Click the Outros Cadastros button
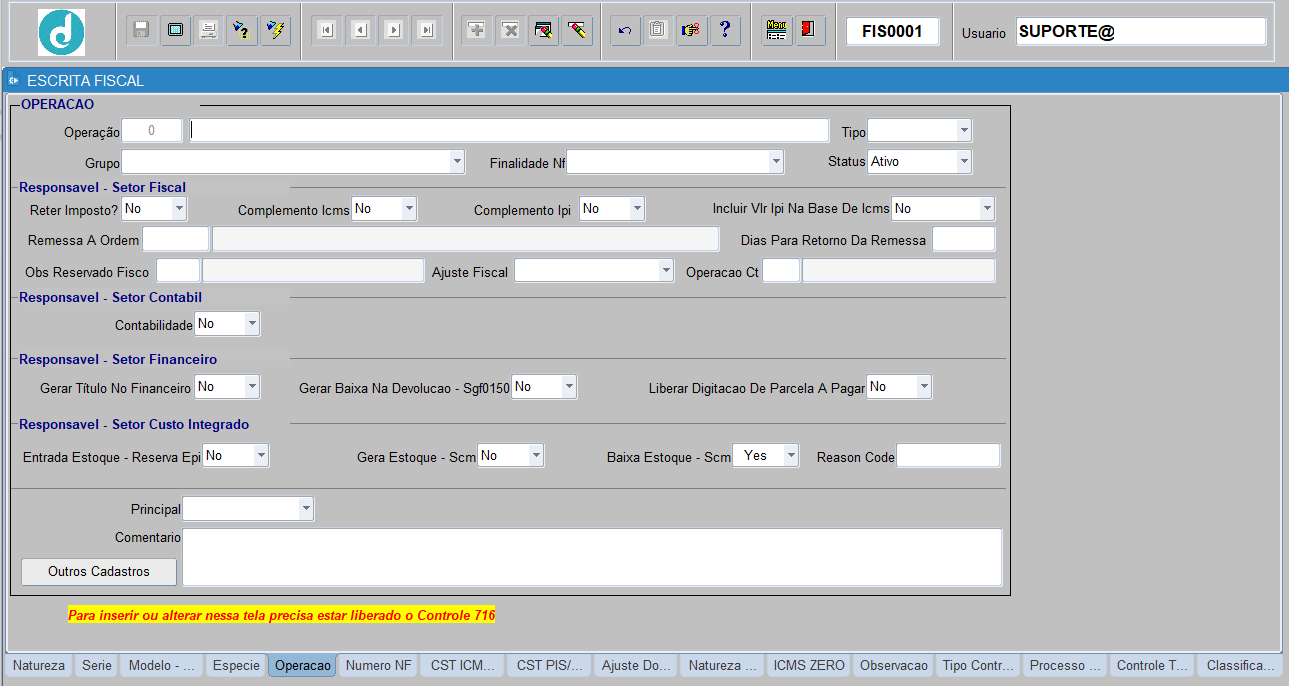1289x686 pixels. pyautogui.click(x=99, y=571)
